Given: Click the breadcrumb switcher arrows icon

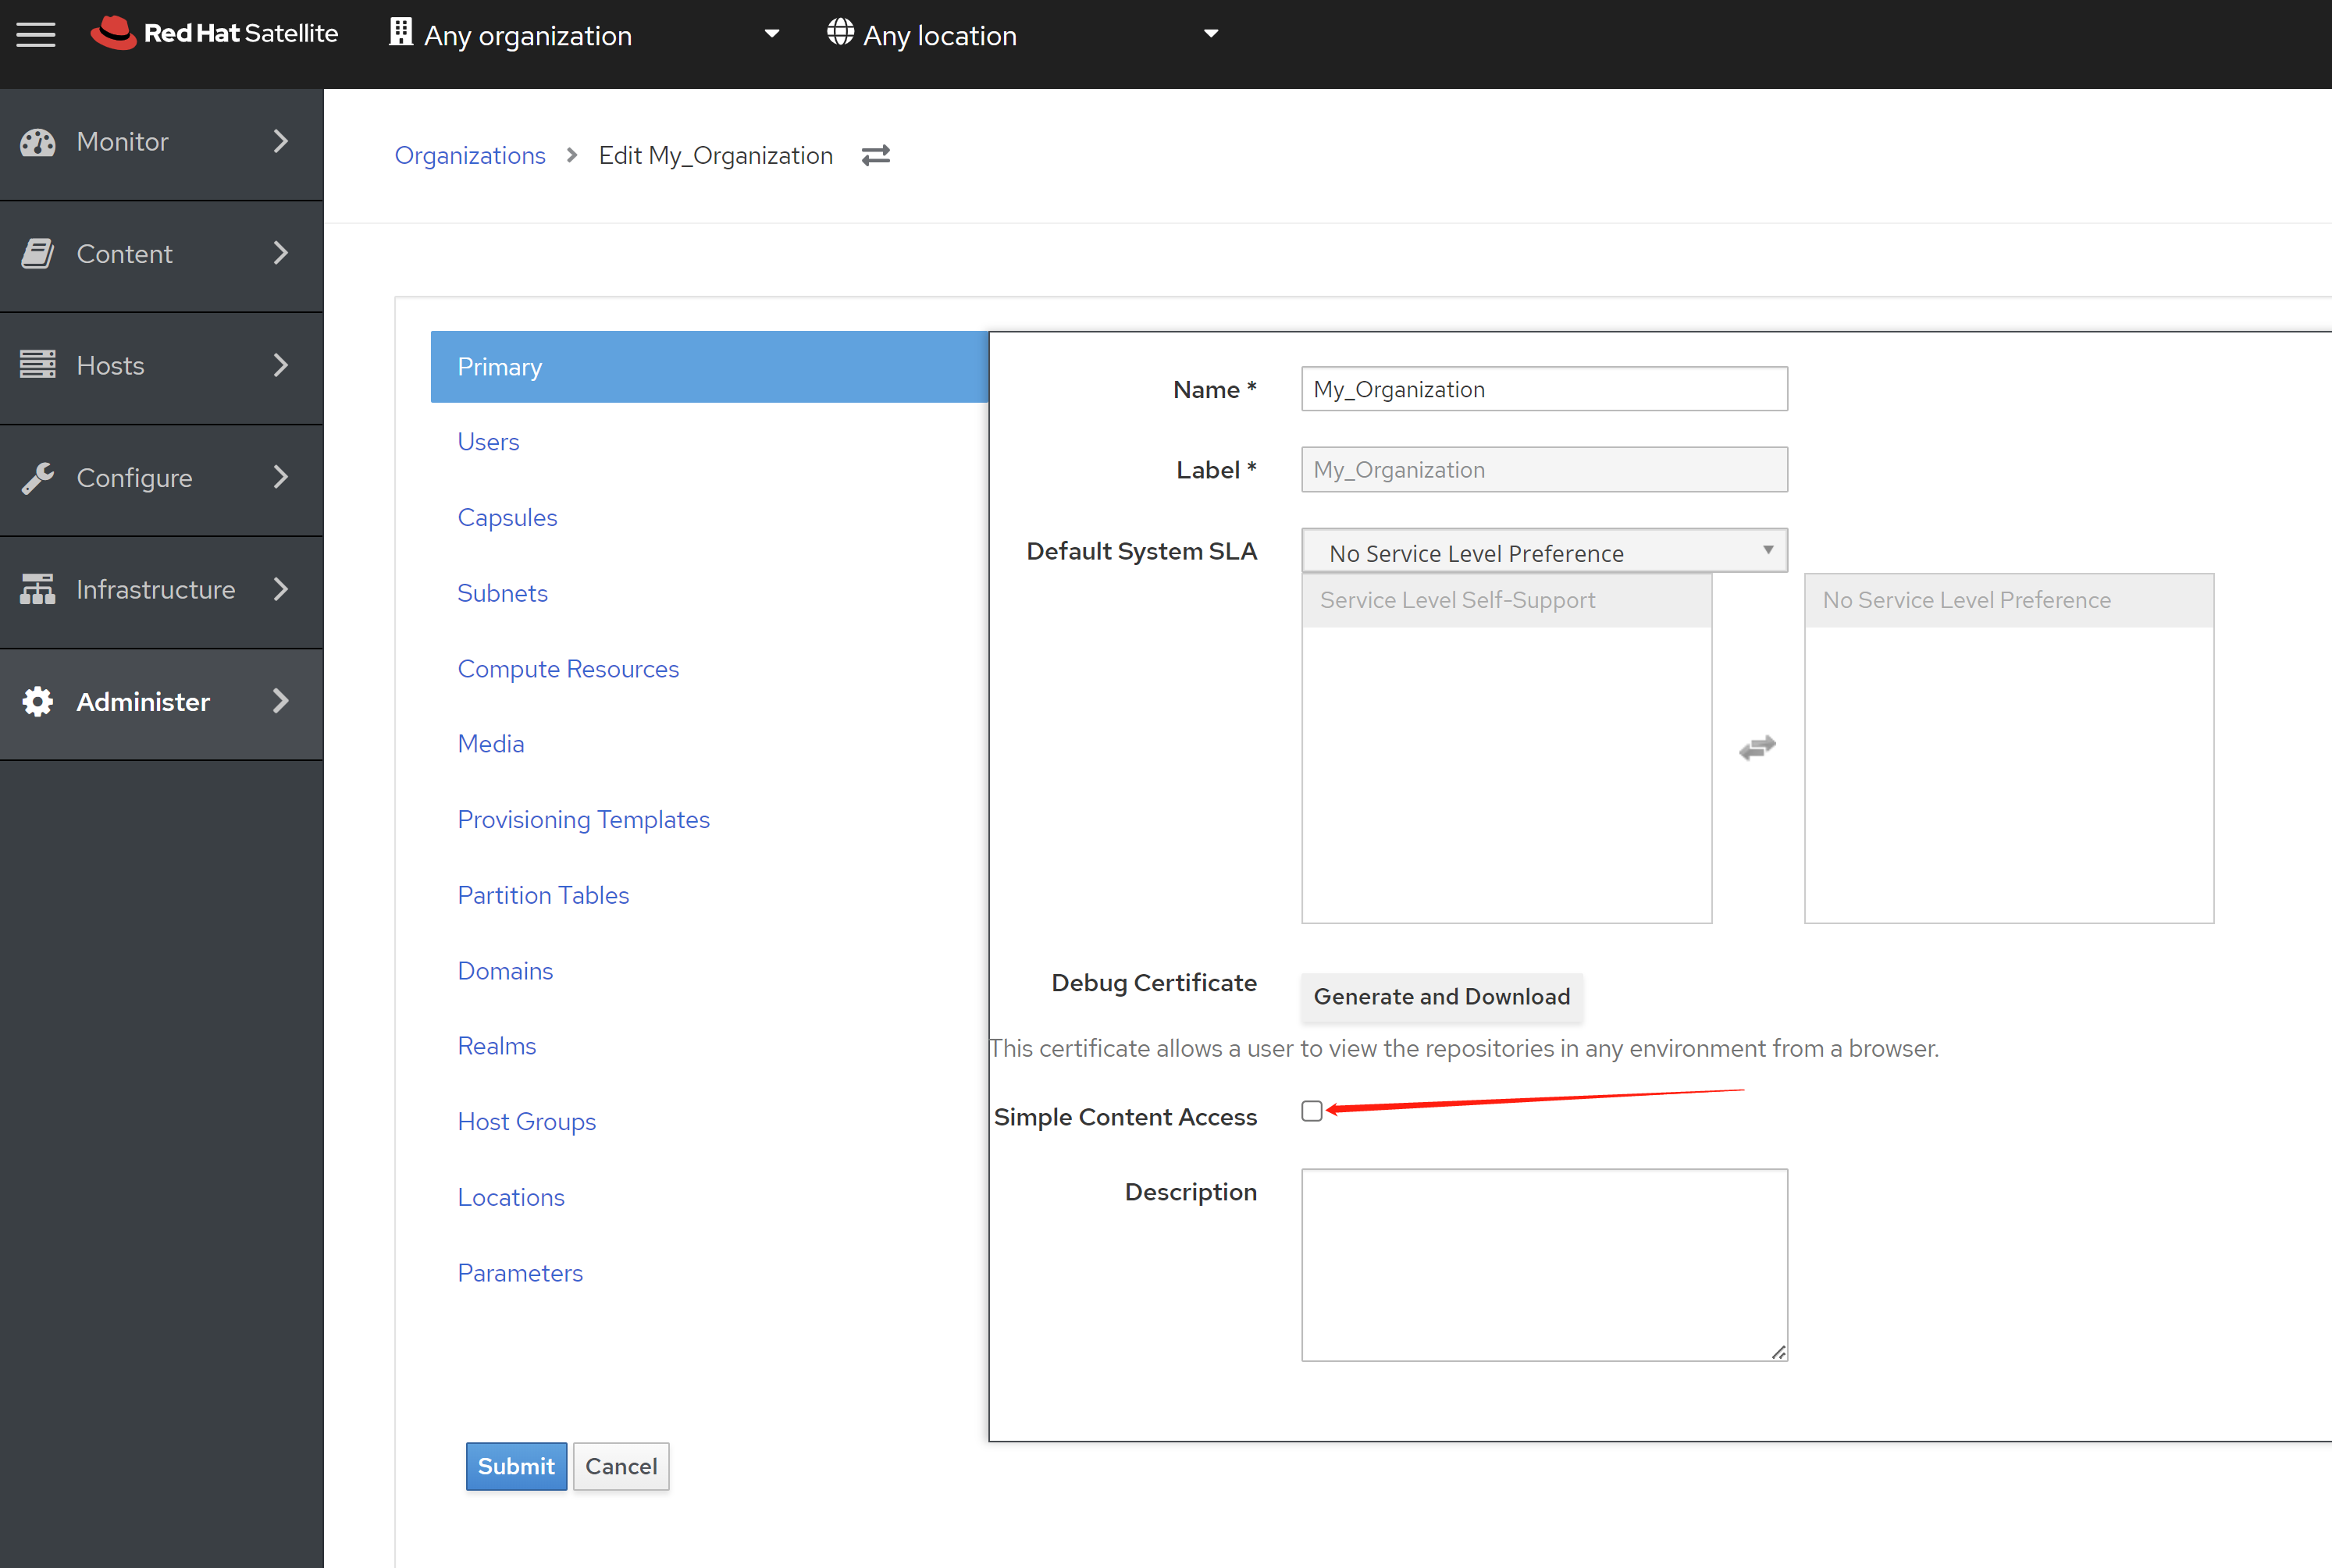Looking at the screenshot, I should coord(875,156).
